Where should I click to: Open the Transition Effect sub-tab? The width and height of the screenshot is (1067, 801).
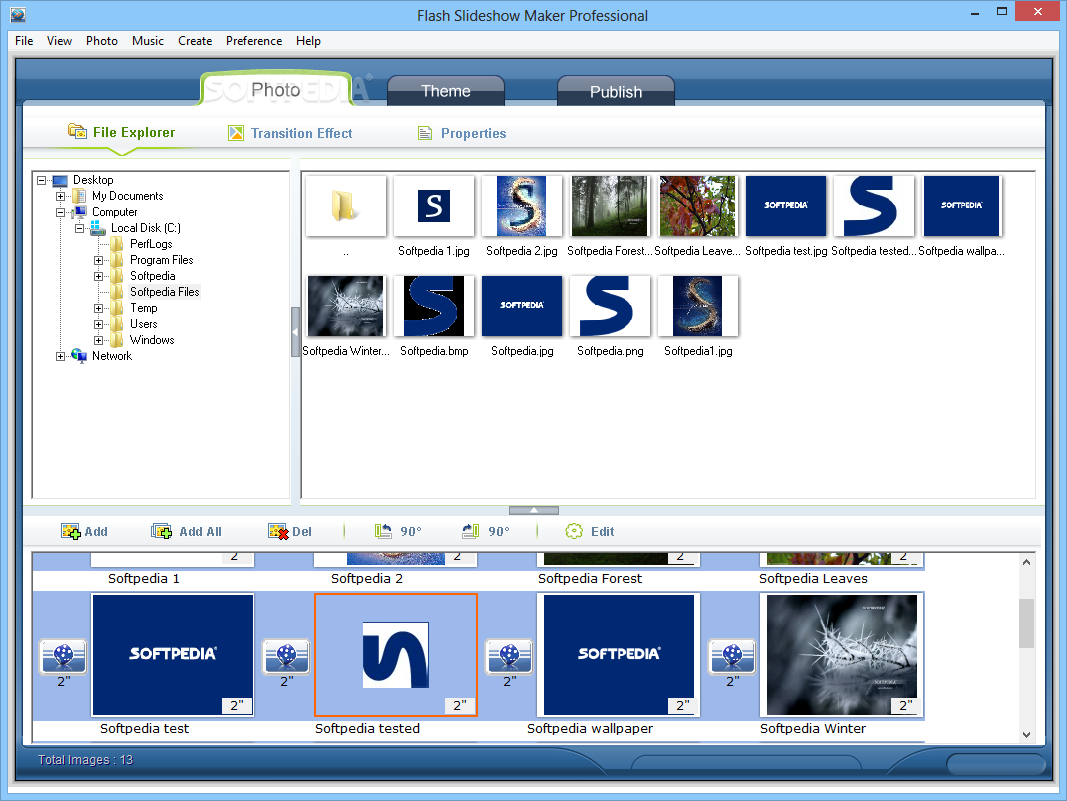(291, 133)
